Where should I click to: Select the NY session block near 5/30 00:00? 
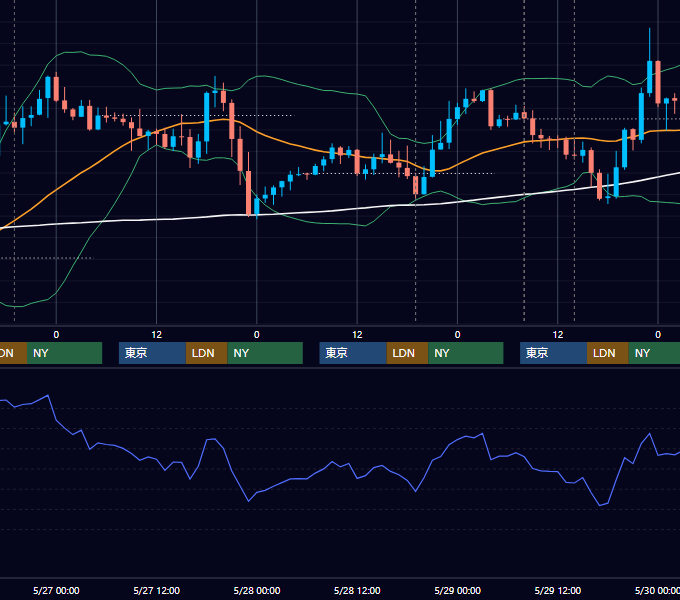654,353
